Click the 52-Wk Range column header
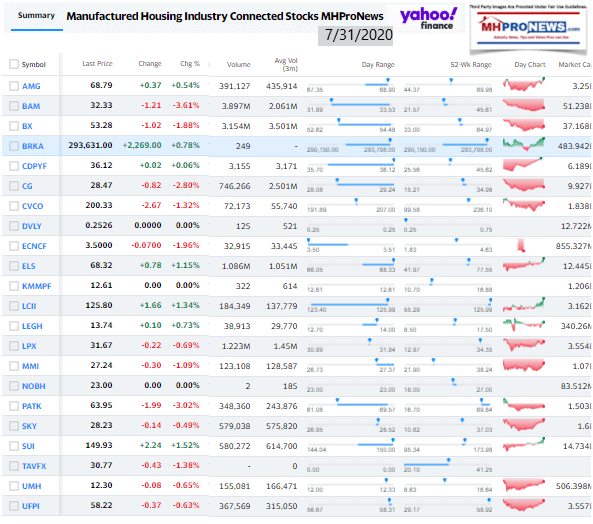The image size is (593, 524). [x=471, y=65]
